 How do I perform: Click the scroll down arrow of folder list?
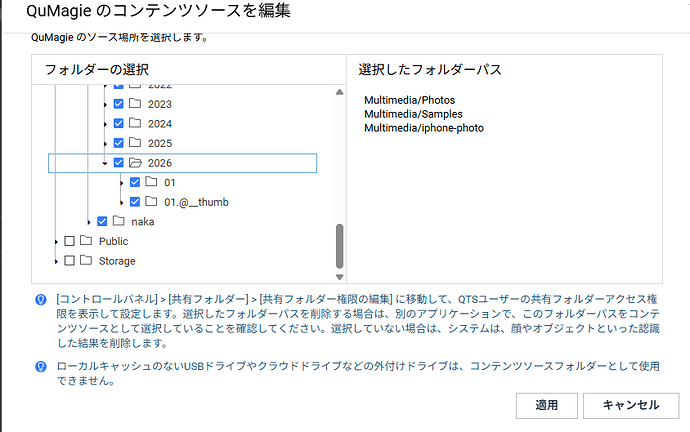(x=339, y=277)
